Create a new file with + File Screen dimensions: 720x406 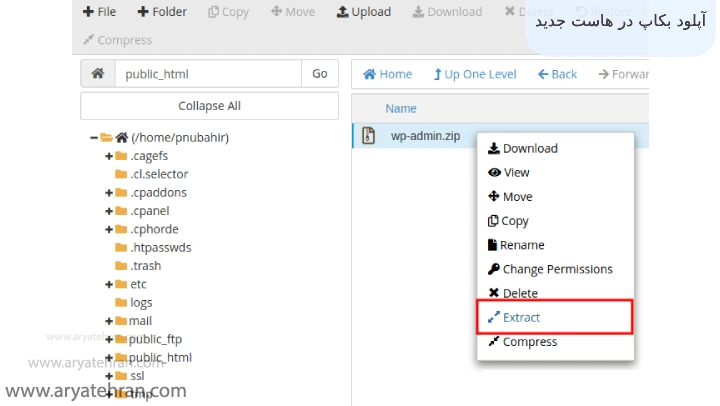click(99, 12)
